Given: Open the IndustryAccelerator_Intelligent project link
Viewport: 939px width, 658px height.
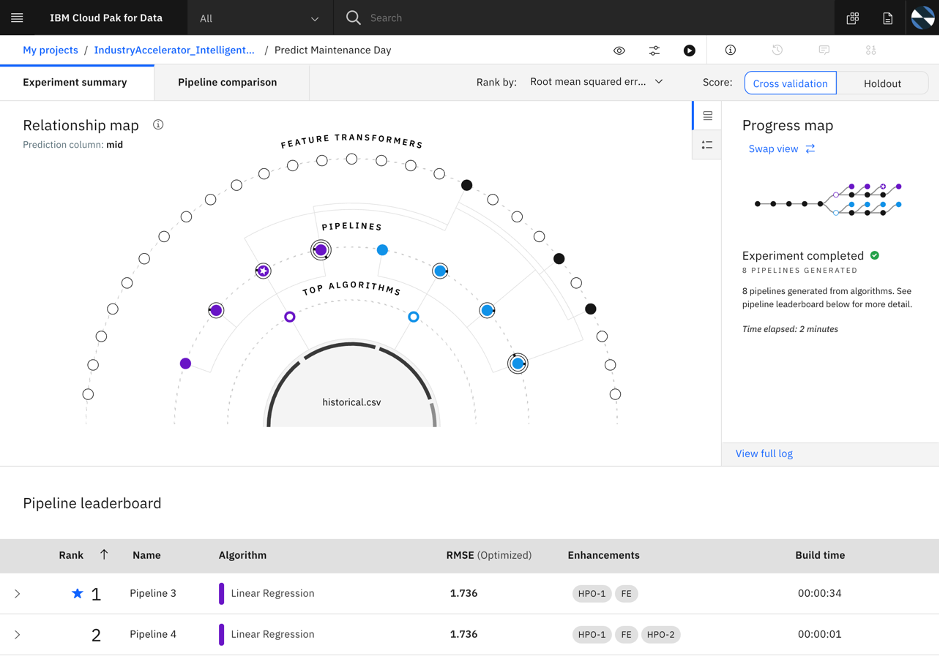Looking at the screenshot, I should pos(174,50).
